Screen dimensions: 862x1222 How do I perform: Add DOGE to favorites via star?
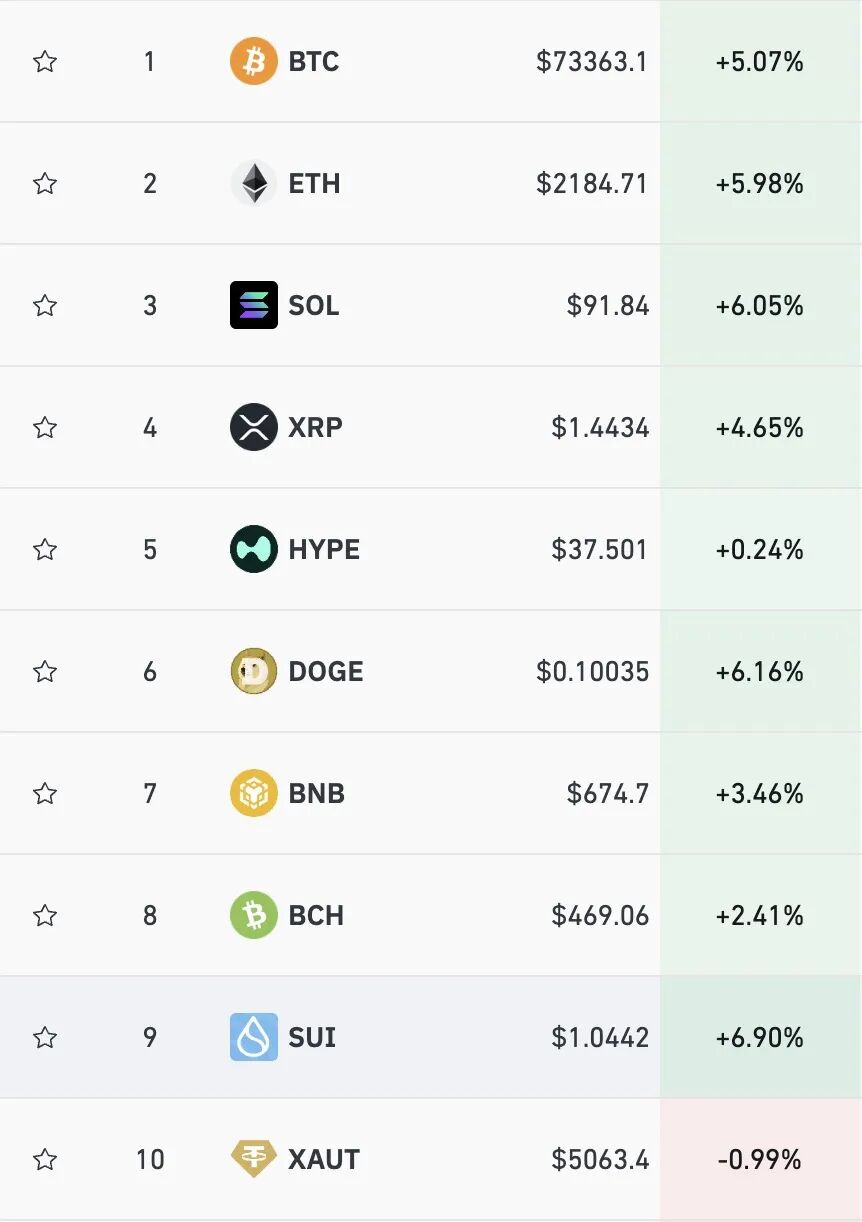coord(45,671)
